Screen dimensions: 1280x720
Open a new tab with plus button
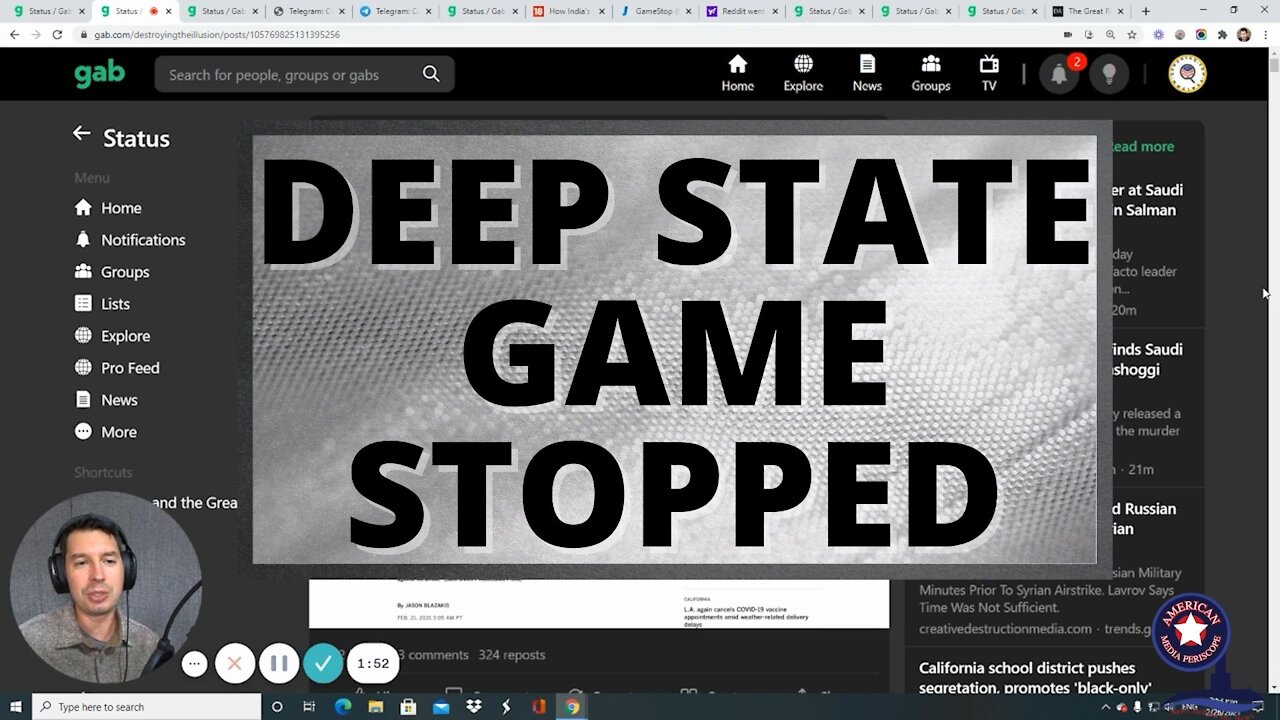coord(1146,11)
